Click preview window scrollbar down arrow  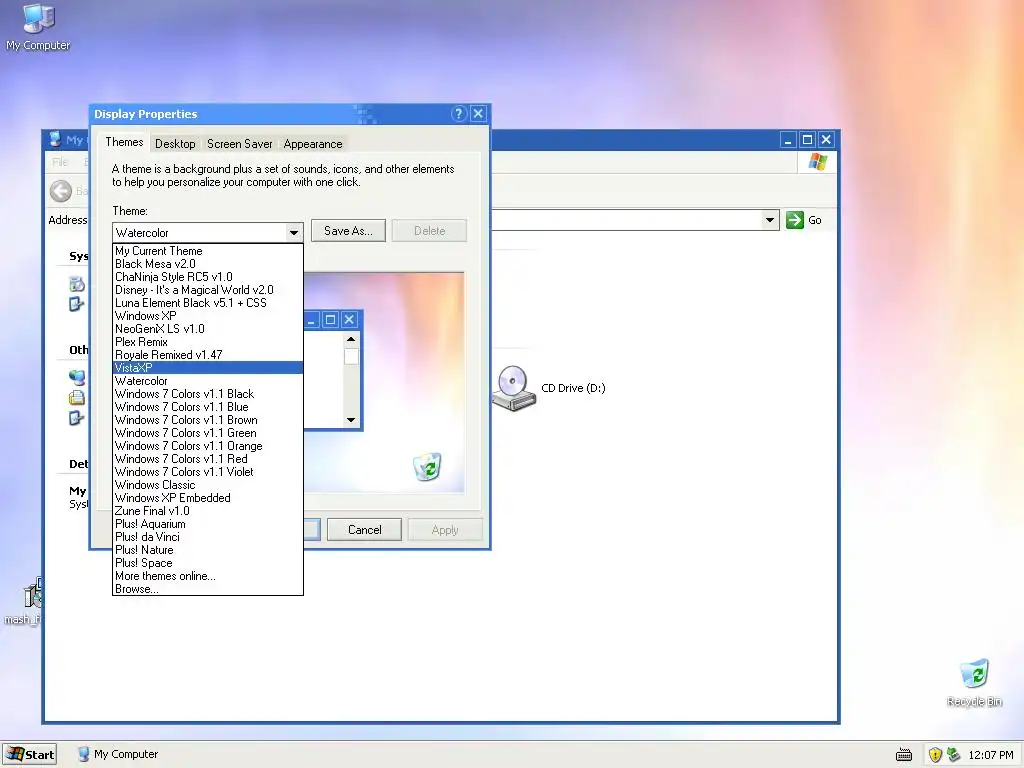click(351, 419)
